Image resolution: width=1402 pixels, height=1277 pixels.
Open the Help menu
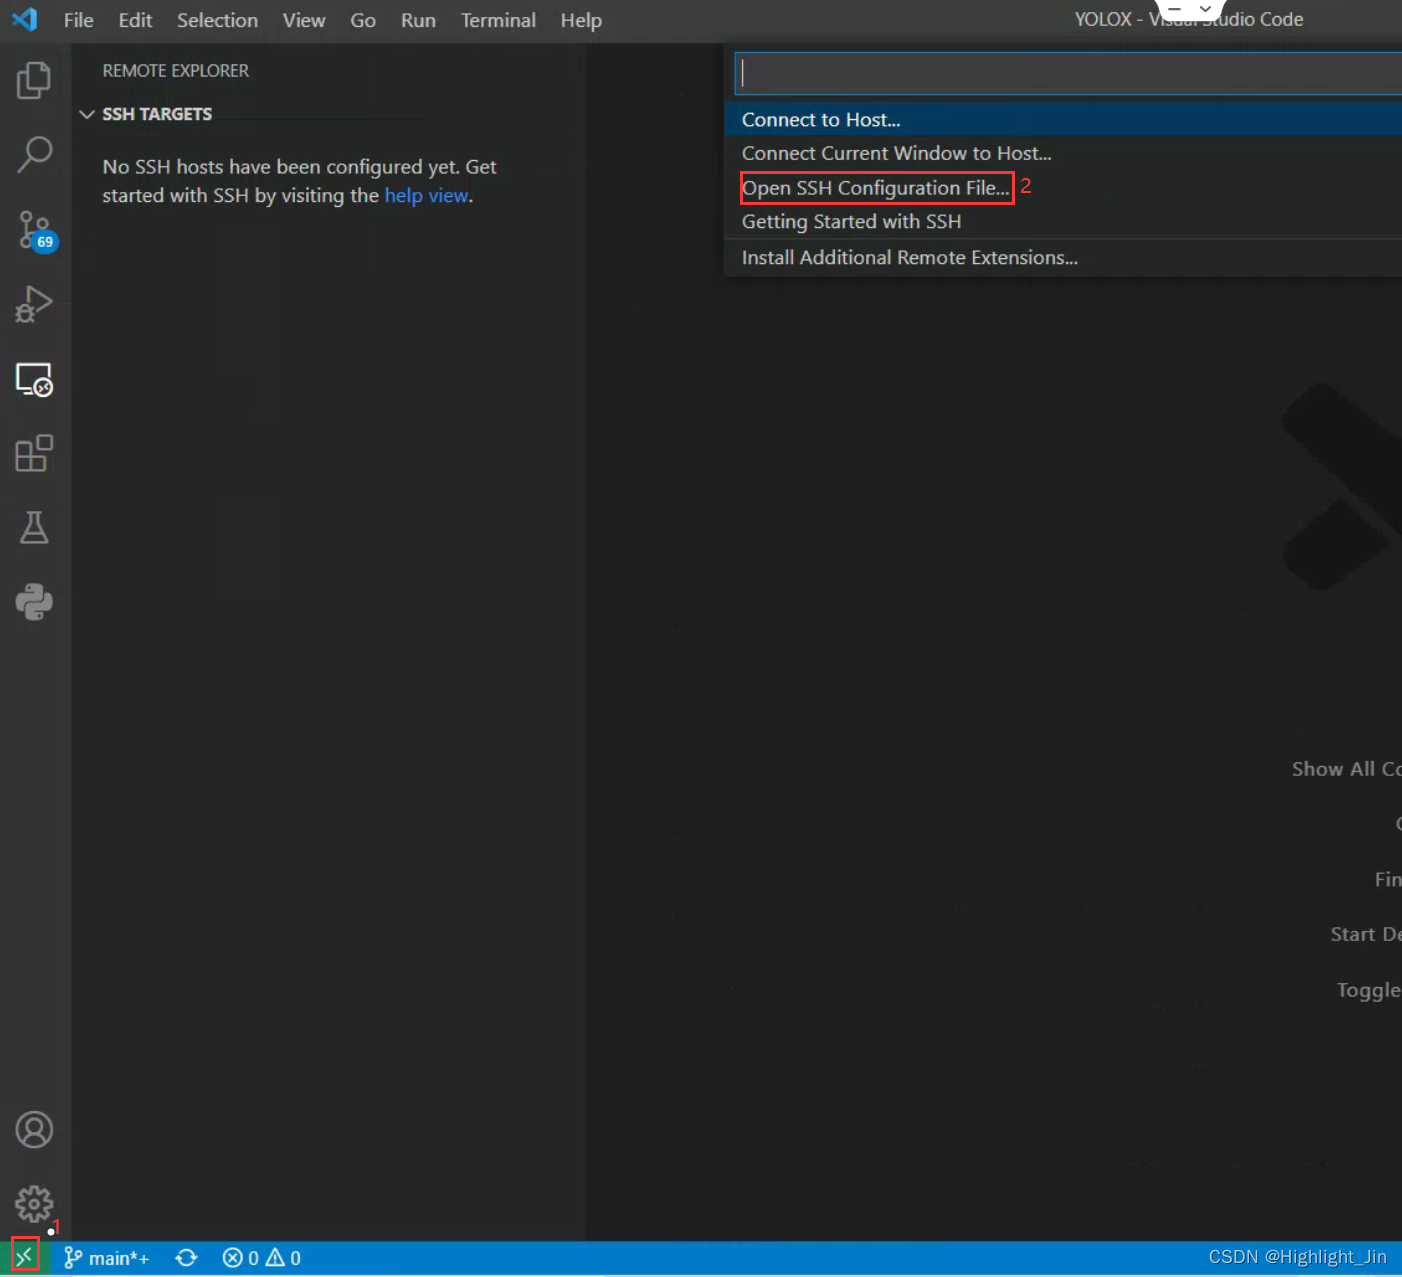pyautogui.click(x=580, y=20)
